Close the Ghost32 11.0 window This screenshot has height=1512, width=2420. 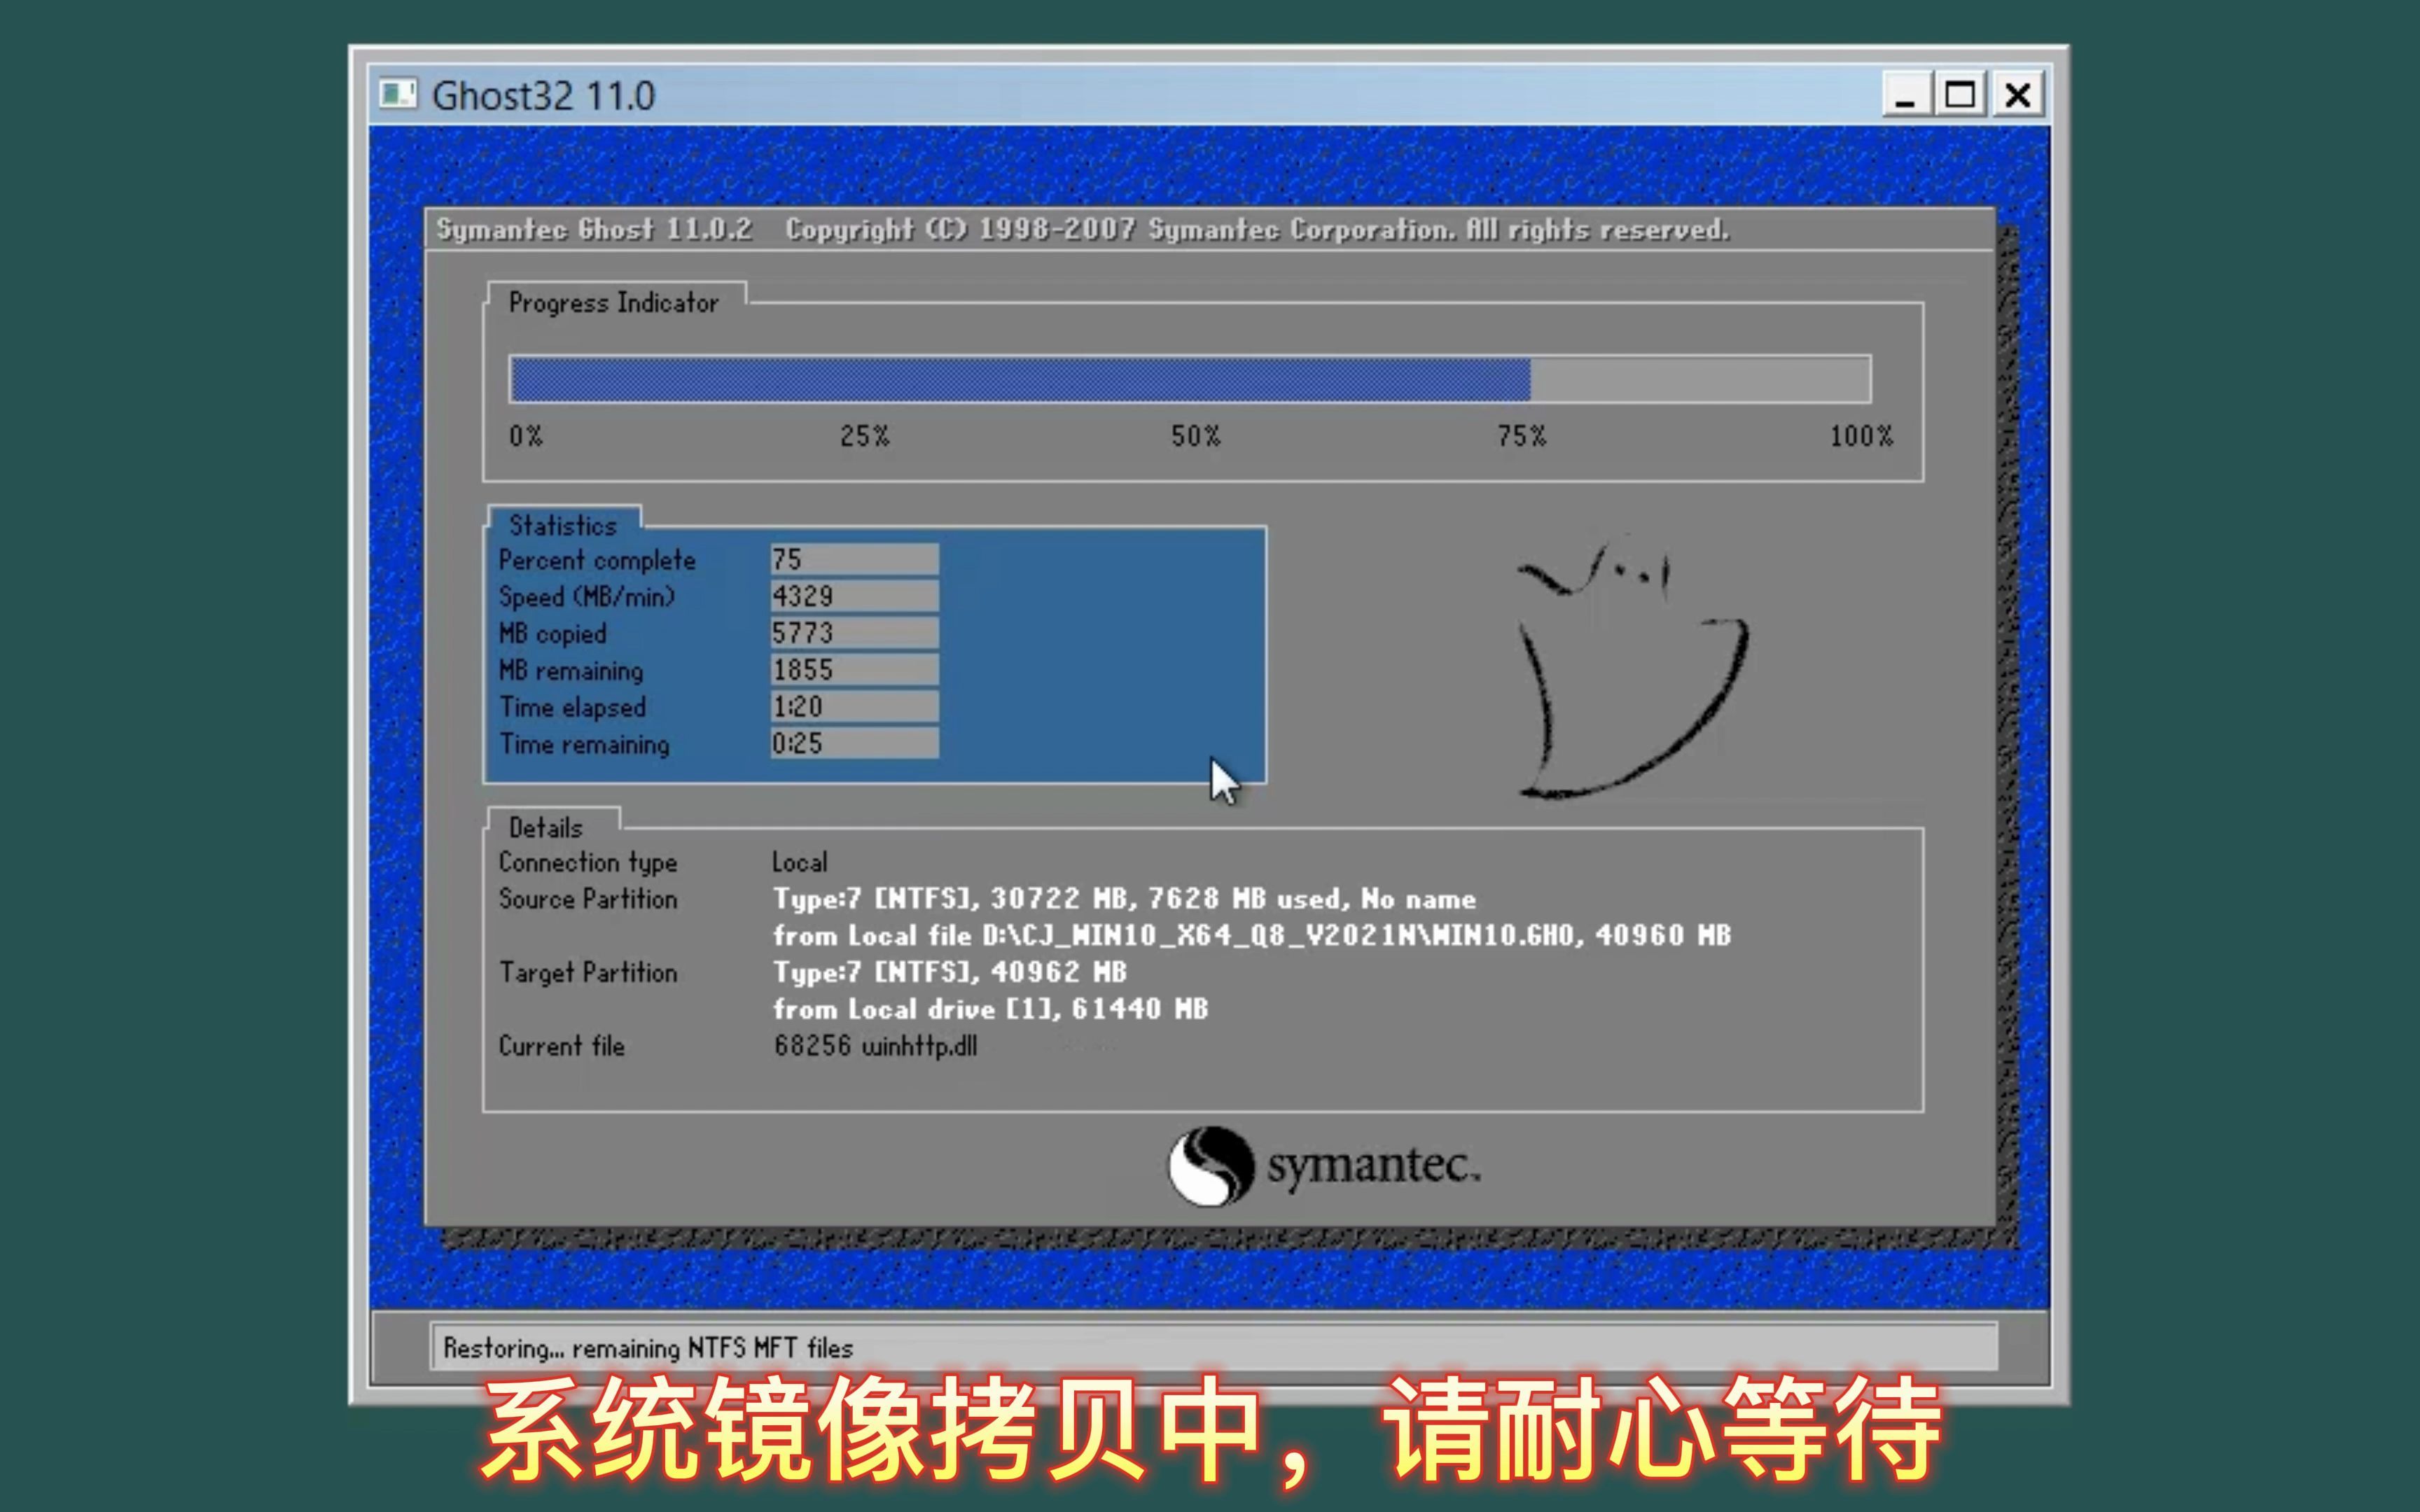tap(2017, 95)
